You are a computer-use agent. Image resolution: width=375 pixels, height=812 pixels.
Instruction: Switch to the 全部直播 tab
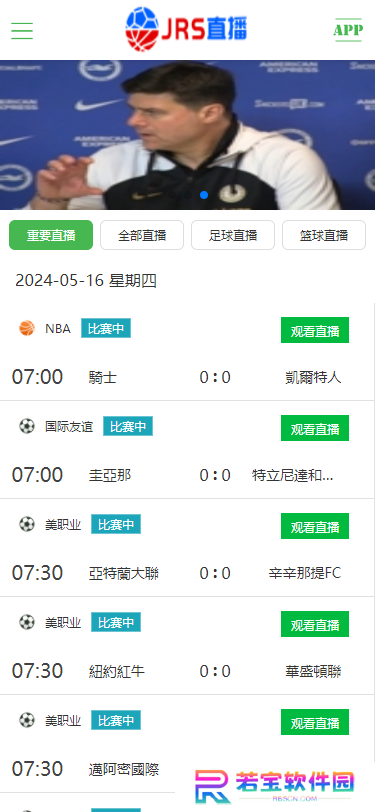tap(142, 235)
